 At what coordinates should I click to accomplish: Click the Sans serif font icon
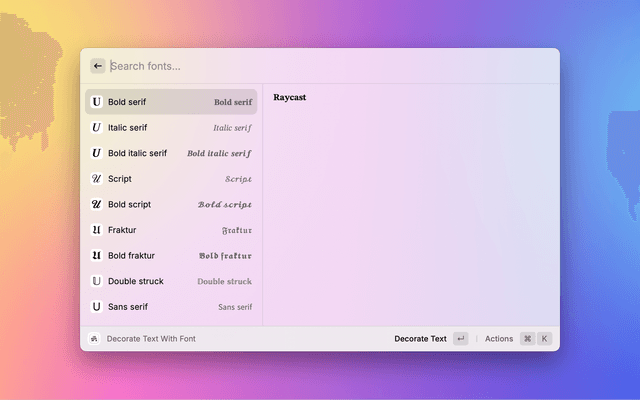coord(96,307)
